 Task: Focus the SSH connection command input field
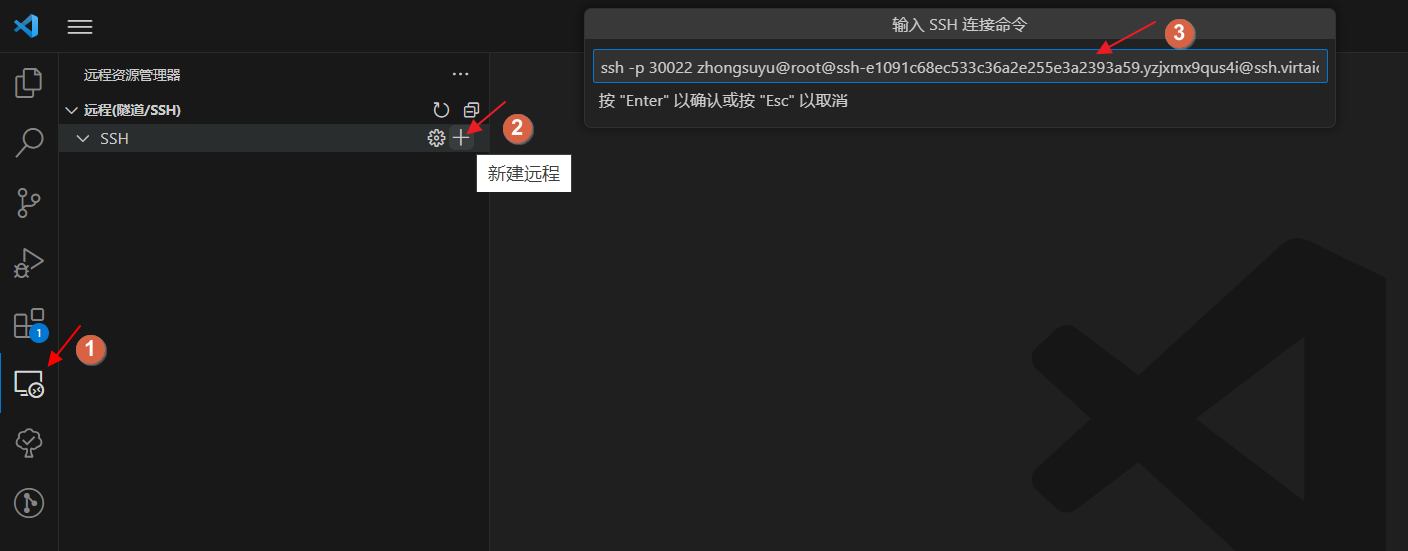960,66
